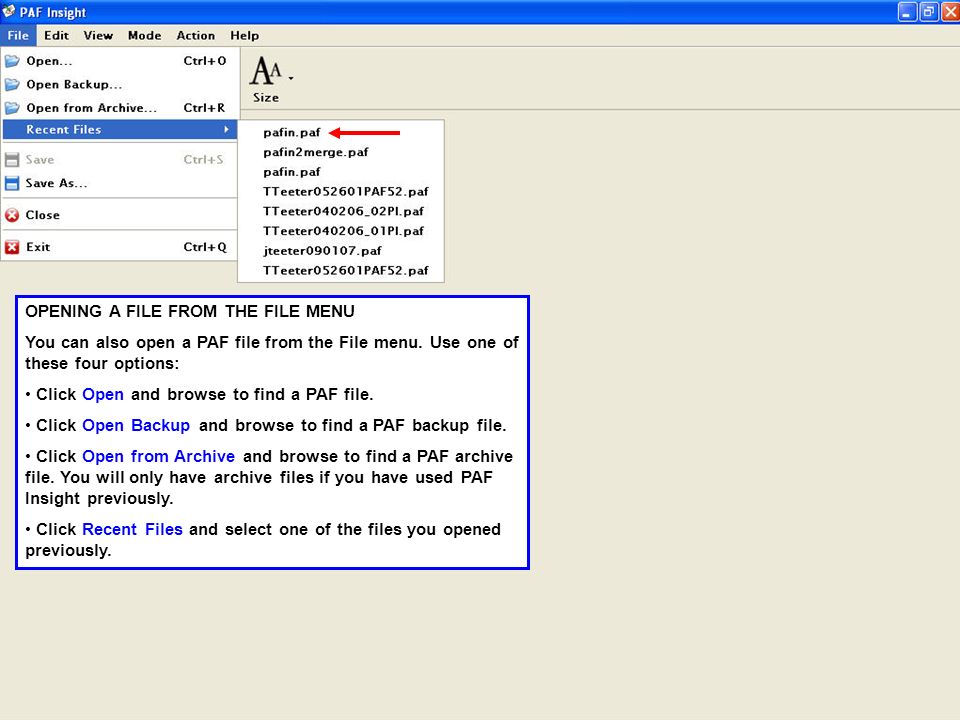Choose Save As... menu entry
Image resolution: width=960 pixels, height=720 pixels.
[119, 183]
